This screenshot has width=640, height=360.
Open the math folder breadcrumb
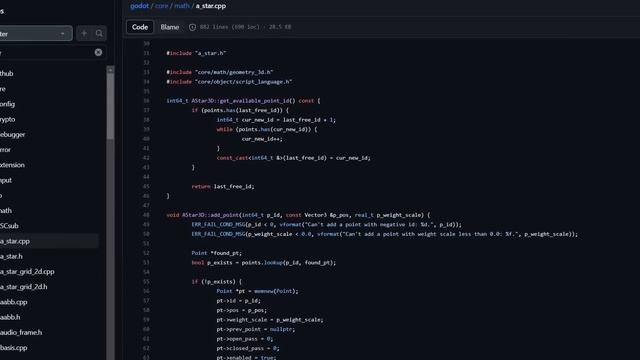182,6
